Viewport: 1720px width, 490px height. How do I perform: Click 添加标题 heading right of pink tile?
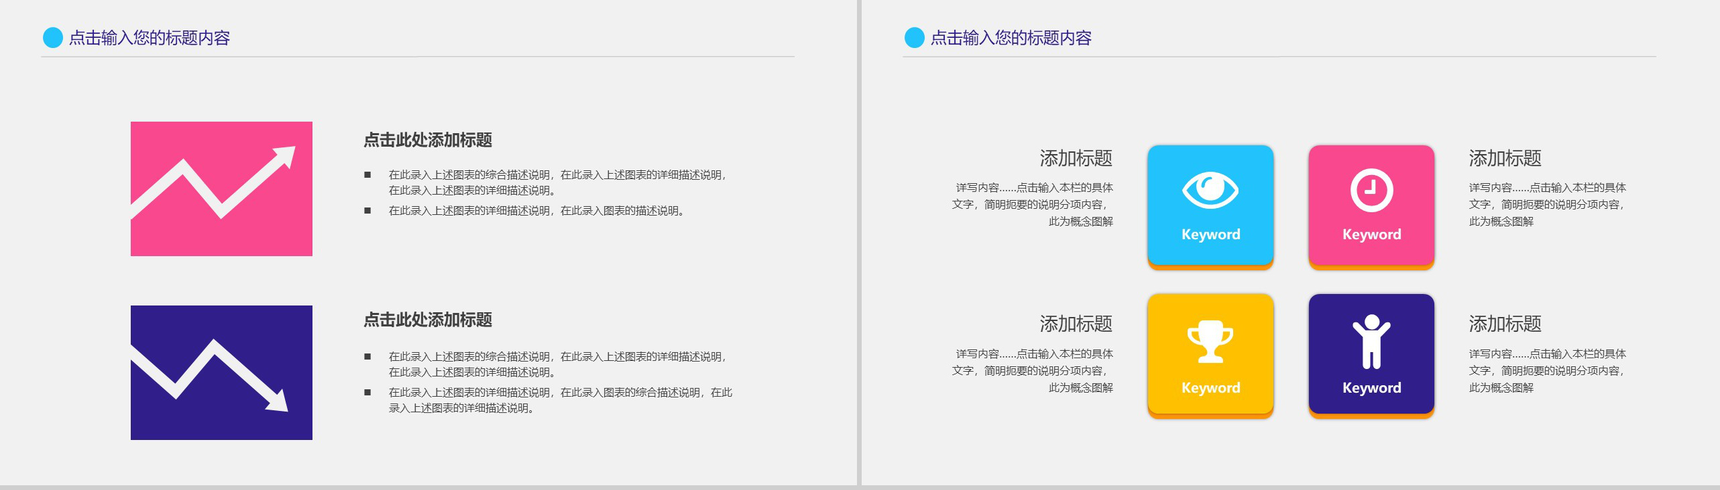[1505, 158]
